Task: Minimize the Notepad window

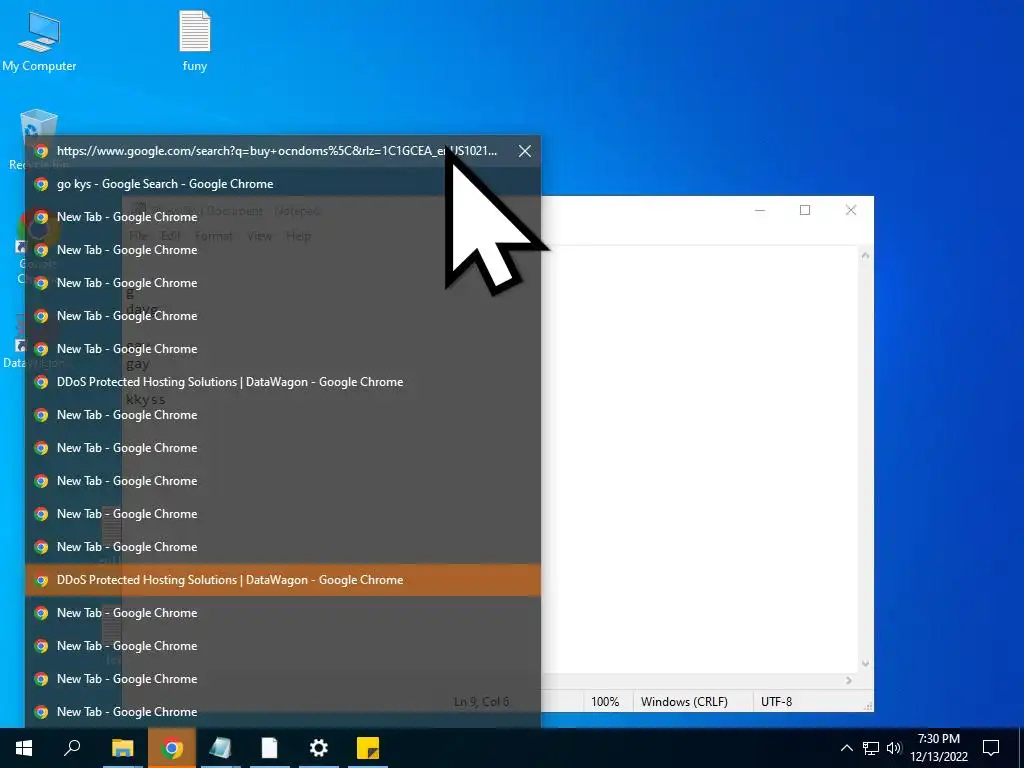Action: tap(760, 210)
